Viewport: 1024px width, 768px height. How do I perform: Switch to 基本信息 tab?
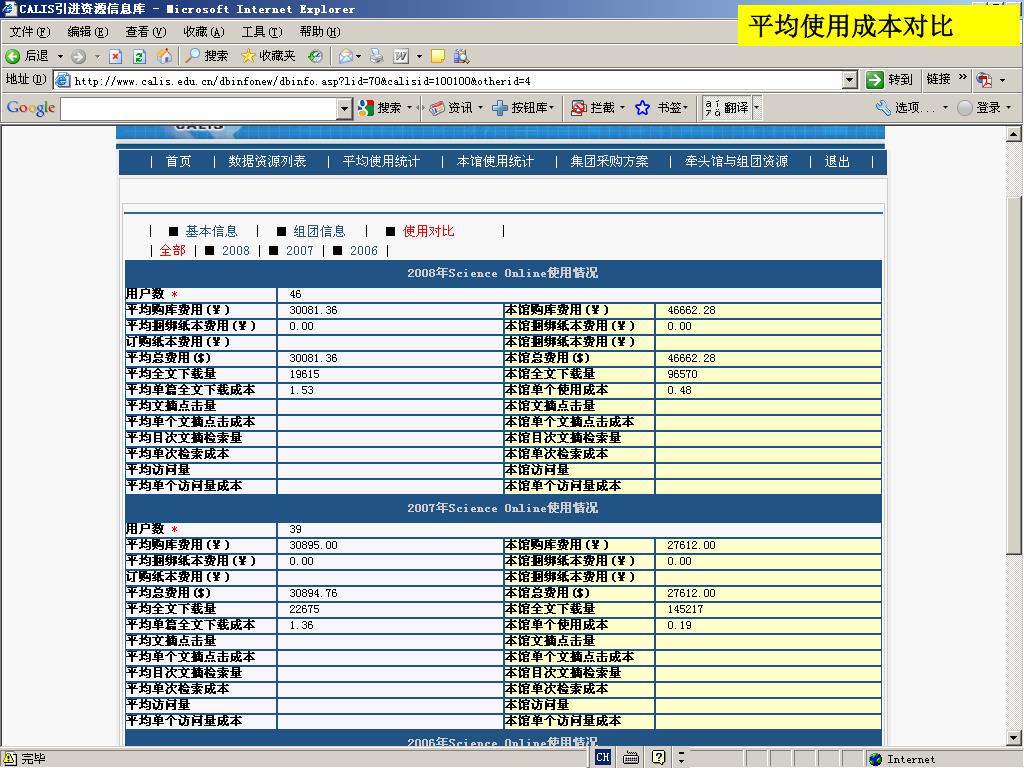pos(211,231)
